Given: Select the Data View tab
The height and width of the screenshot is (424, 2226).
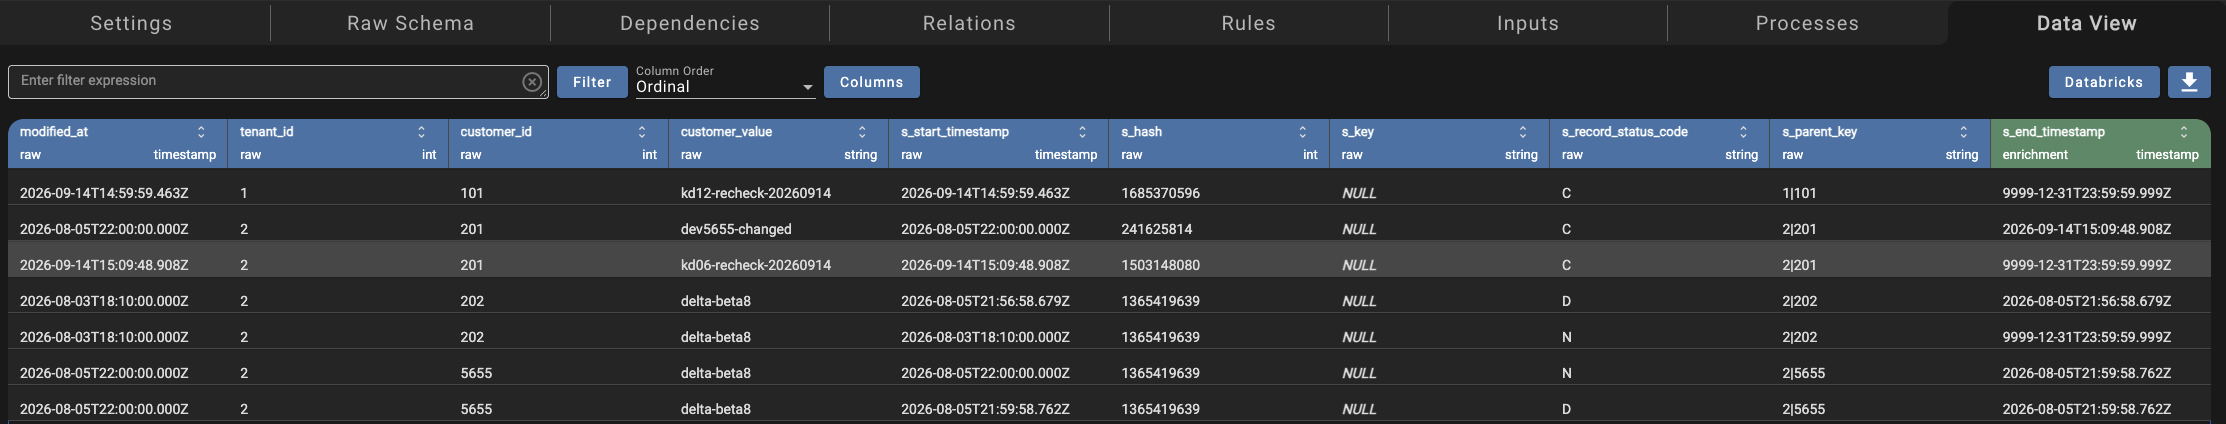Looking at the screenshot, I should [x=2087, y=23].
